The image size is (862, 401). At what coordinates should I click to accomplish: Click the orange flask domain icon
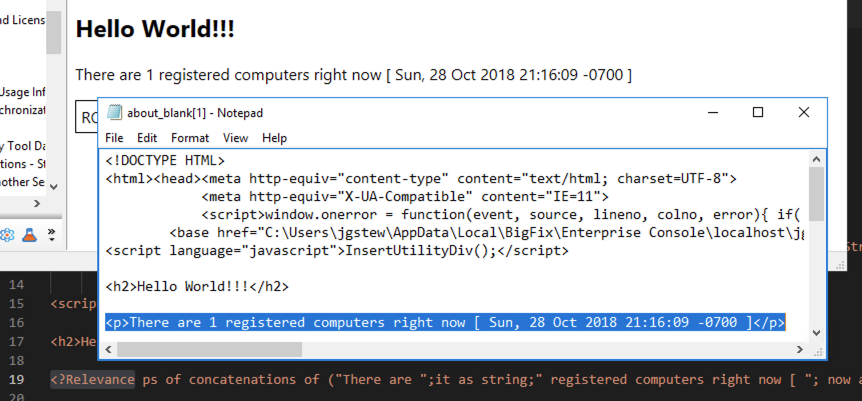pos(30,235)
